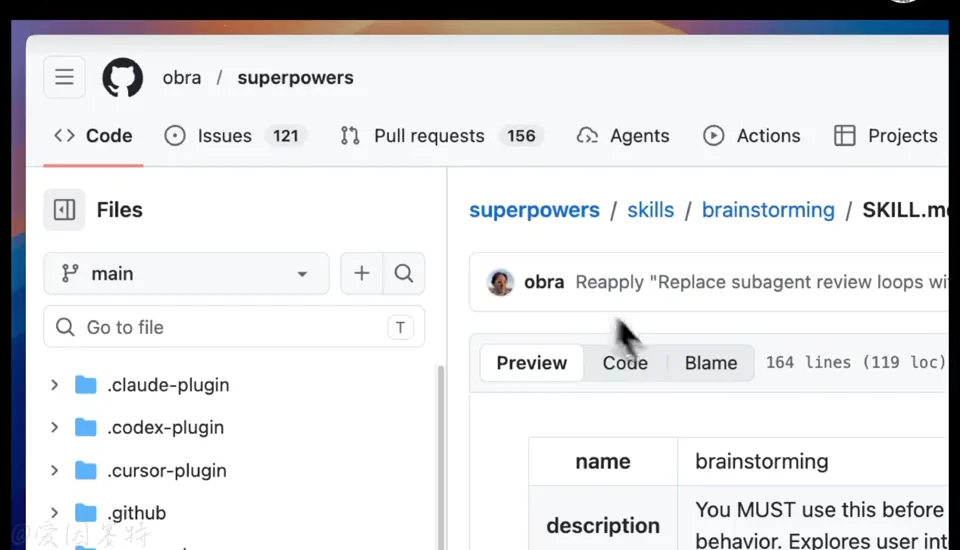Switch to the Code view of file

(x=625, y=363)
